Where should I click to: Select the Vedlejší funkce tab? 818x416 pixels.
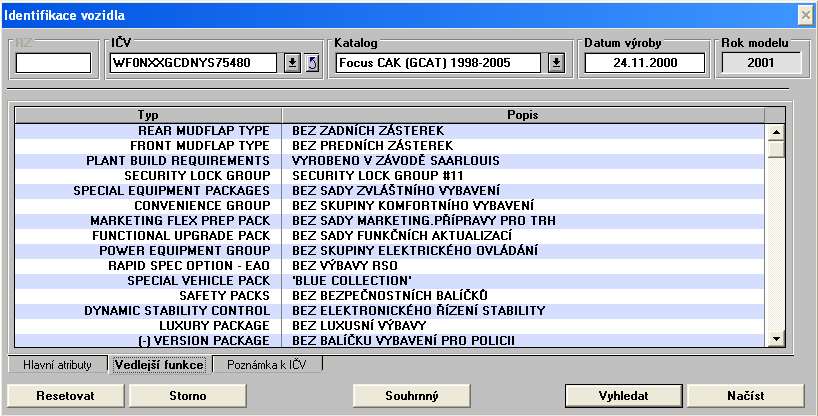pos(159,365)
